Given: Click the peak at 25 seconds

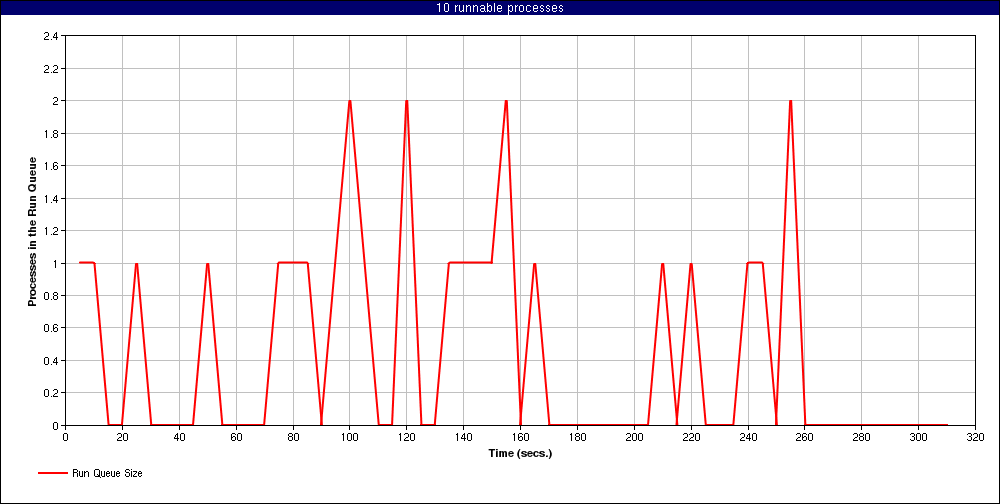Looking at the screenshot, I should coord(136,263).
